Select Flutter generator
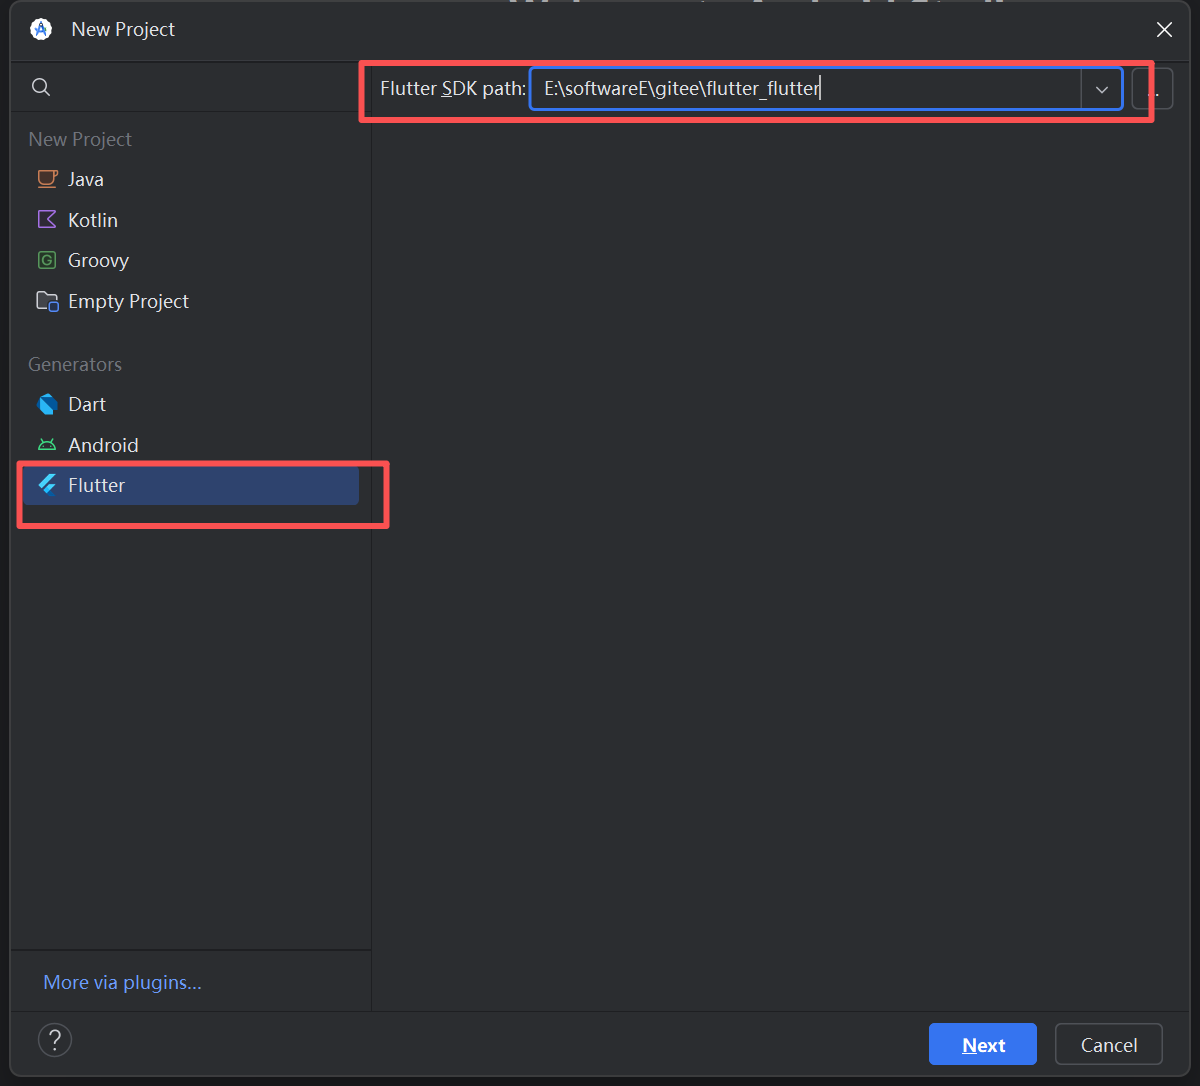1200x1086 pixels. 190,485
